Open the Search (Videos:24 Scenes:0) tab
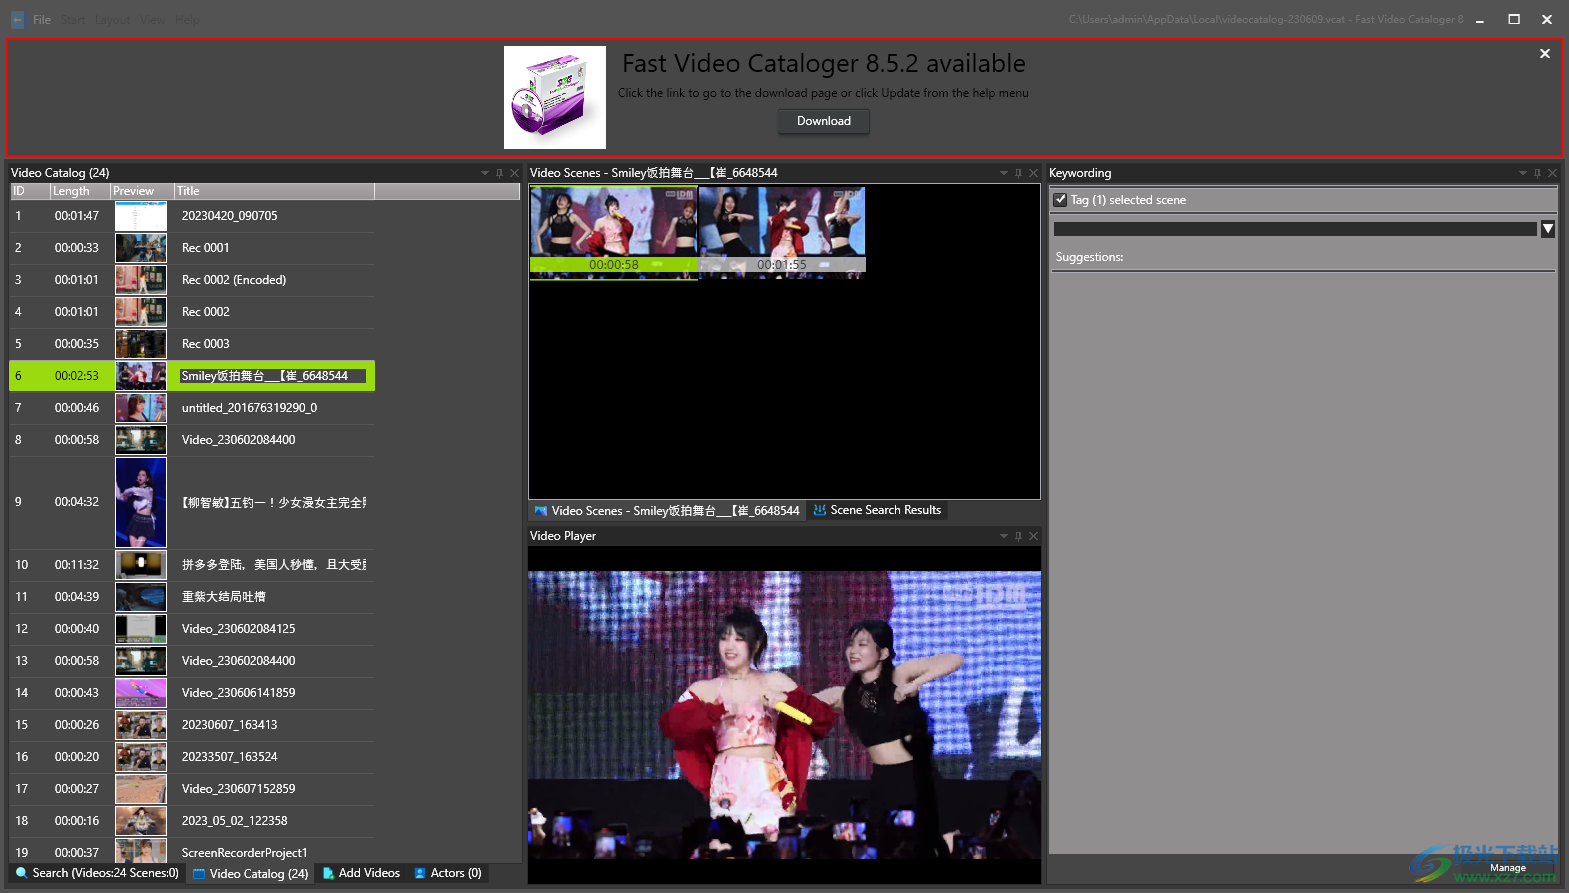Image resolution: width=1569 pixels, height=893 pixels. [97, 873]
